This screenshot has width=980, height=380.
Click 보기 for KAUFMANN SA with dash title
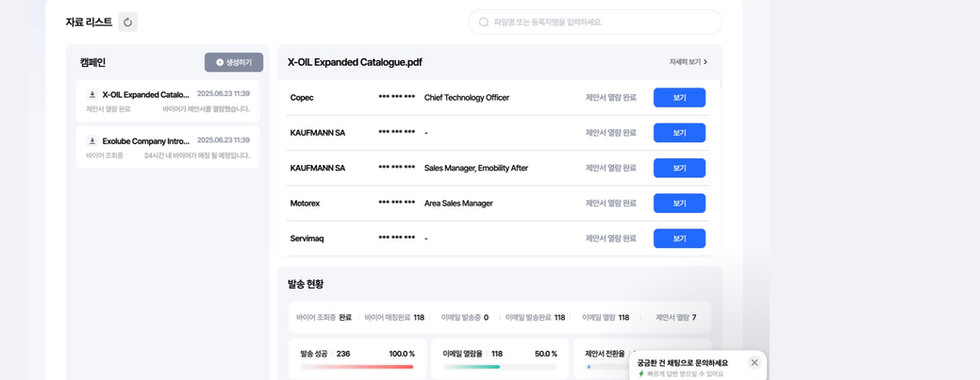tap(679, 132)
